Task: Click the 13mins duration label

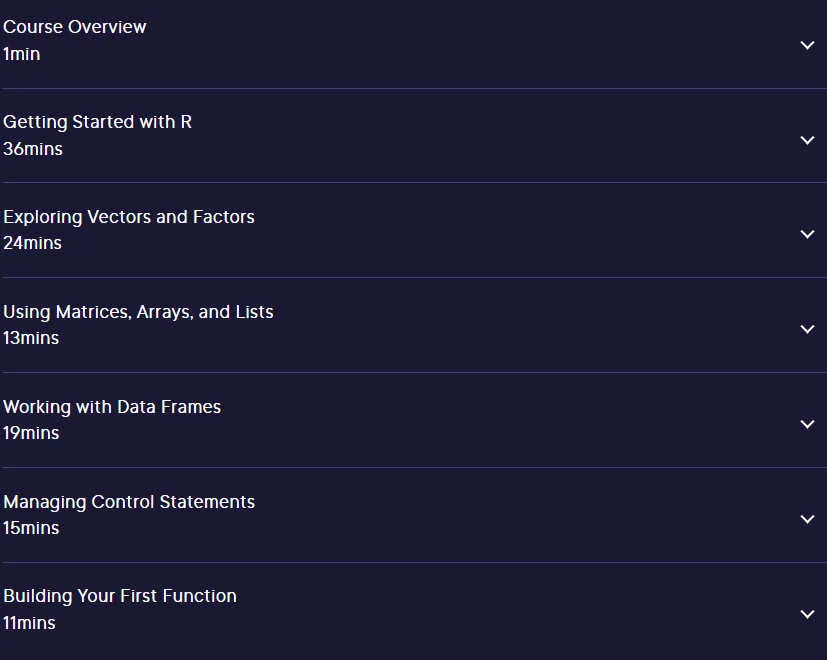Action: [31, 338]
